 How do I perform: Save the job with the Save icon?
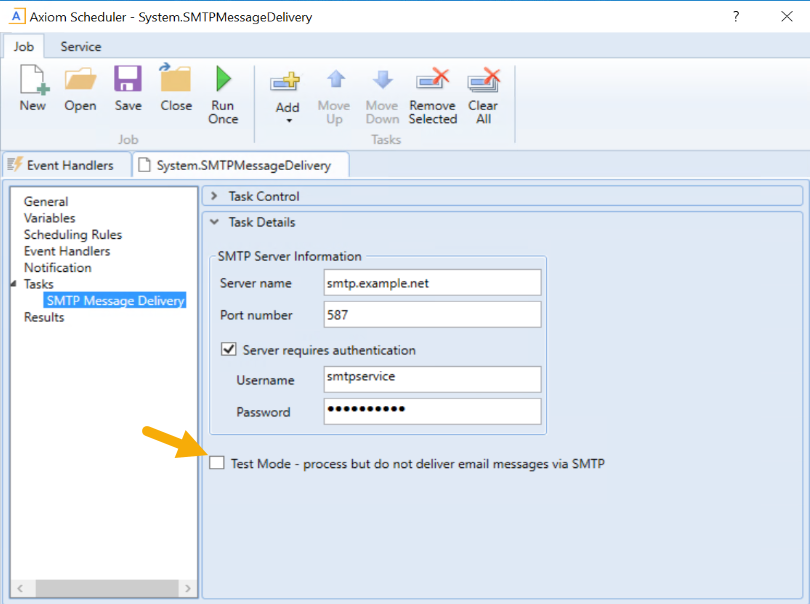pos(128,79)
